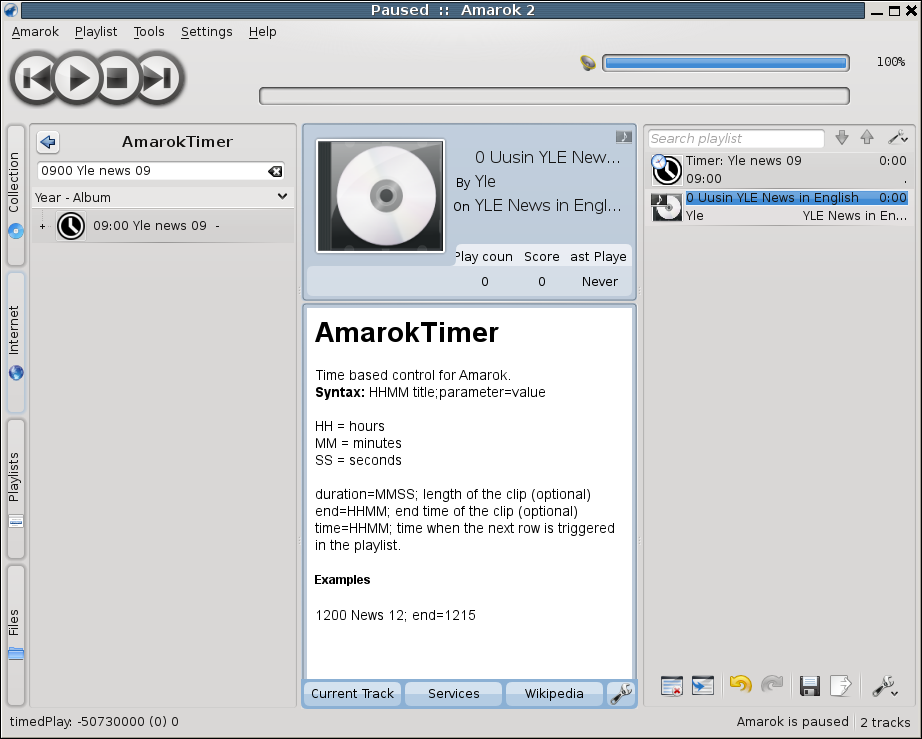Click the timer clock icon in playlist
This screenshot has height=739, width=922.
(x=667, y=169)
